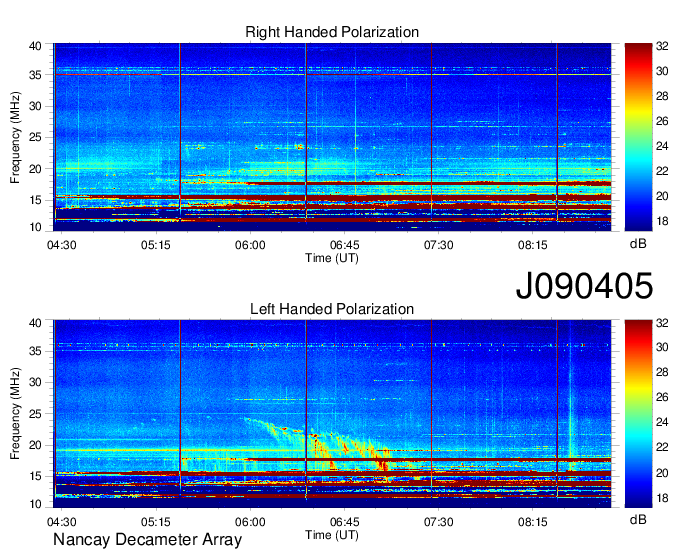Click the "Nancay Decameter Array" caption

click(x=147, y=540)
